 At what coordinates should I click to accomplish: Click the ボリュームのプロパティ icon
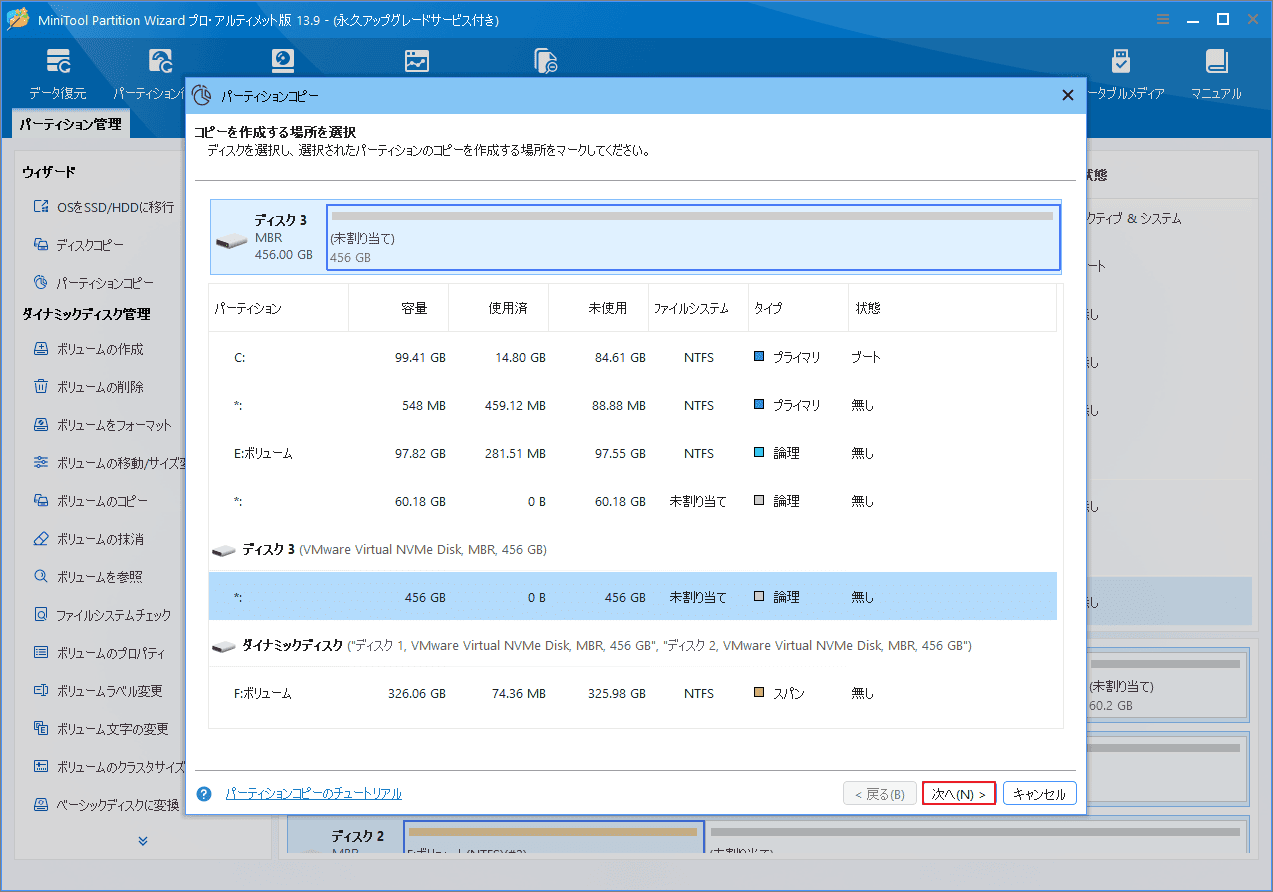click(x=41, y=653)
